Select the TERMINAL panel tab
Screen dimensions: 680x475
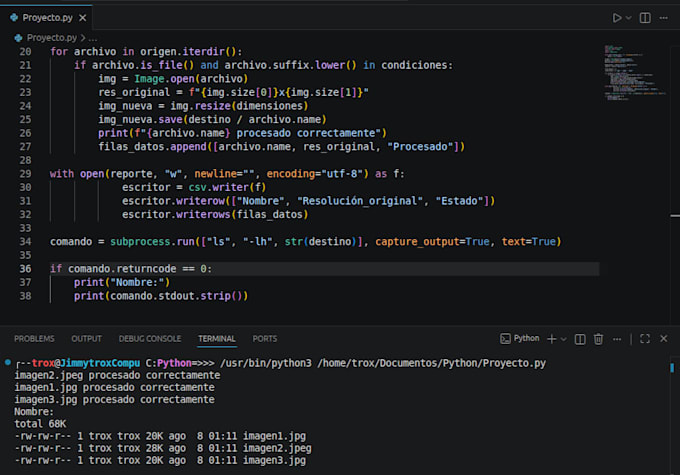point(217,339)
